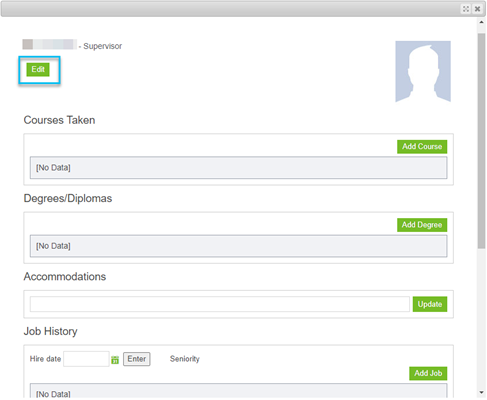Focus the Accommodations text field
The height and width of the screenshot is (400, 487).
220,304
